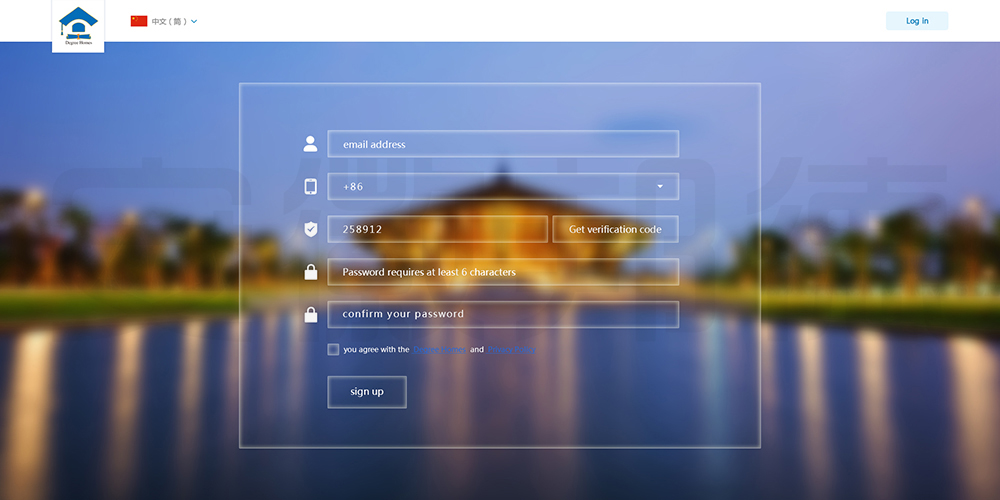This screenshot has height=500, width=1000.
Task: Click the person icon beside email field
Action: point(310,144)
